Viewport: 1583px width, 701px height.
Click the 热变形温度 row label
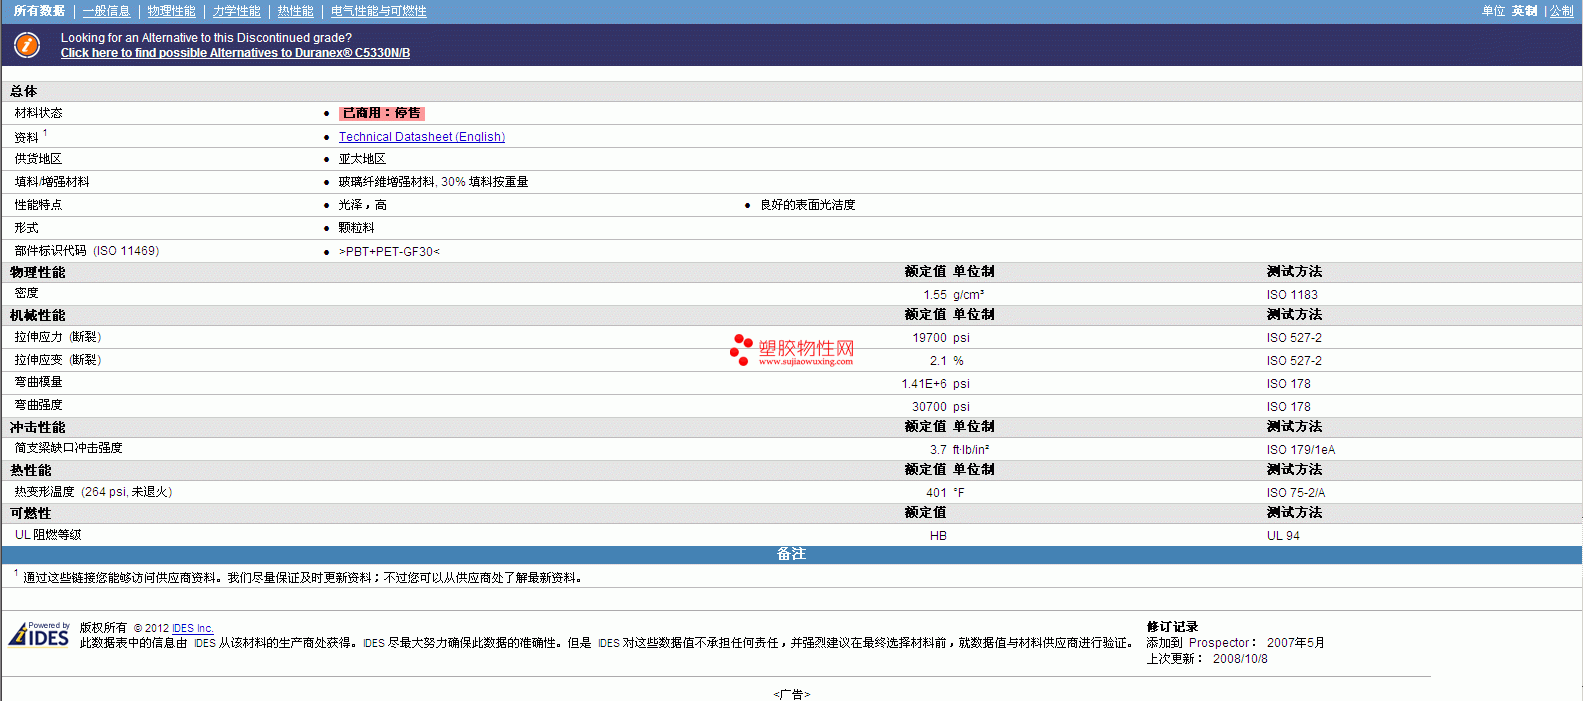click(x=93, y=492)
